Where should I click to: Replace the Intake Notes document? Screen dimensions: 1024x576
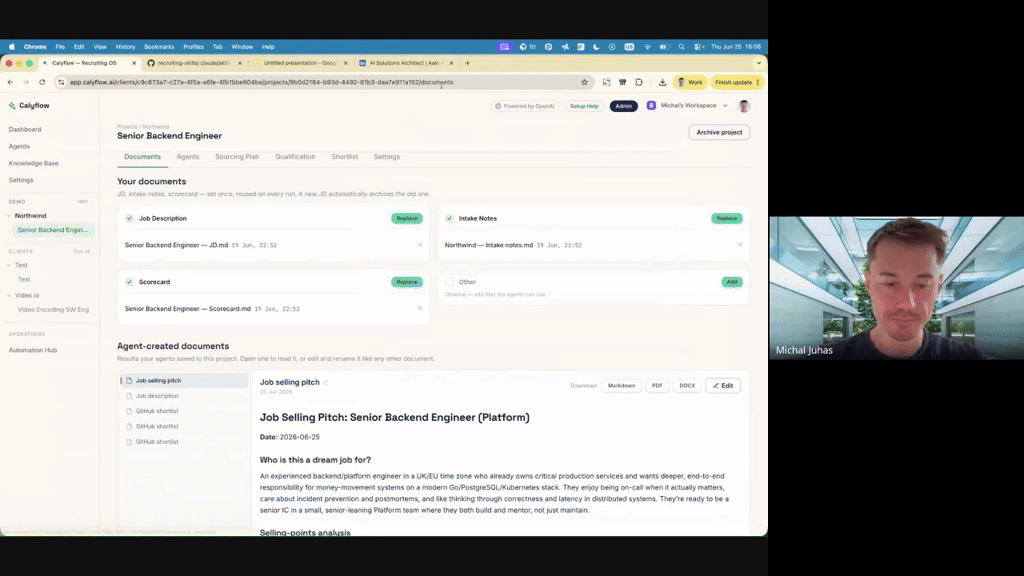tap(727, 218)
